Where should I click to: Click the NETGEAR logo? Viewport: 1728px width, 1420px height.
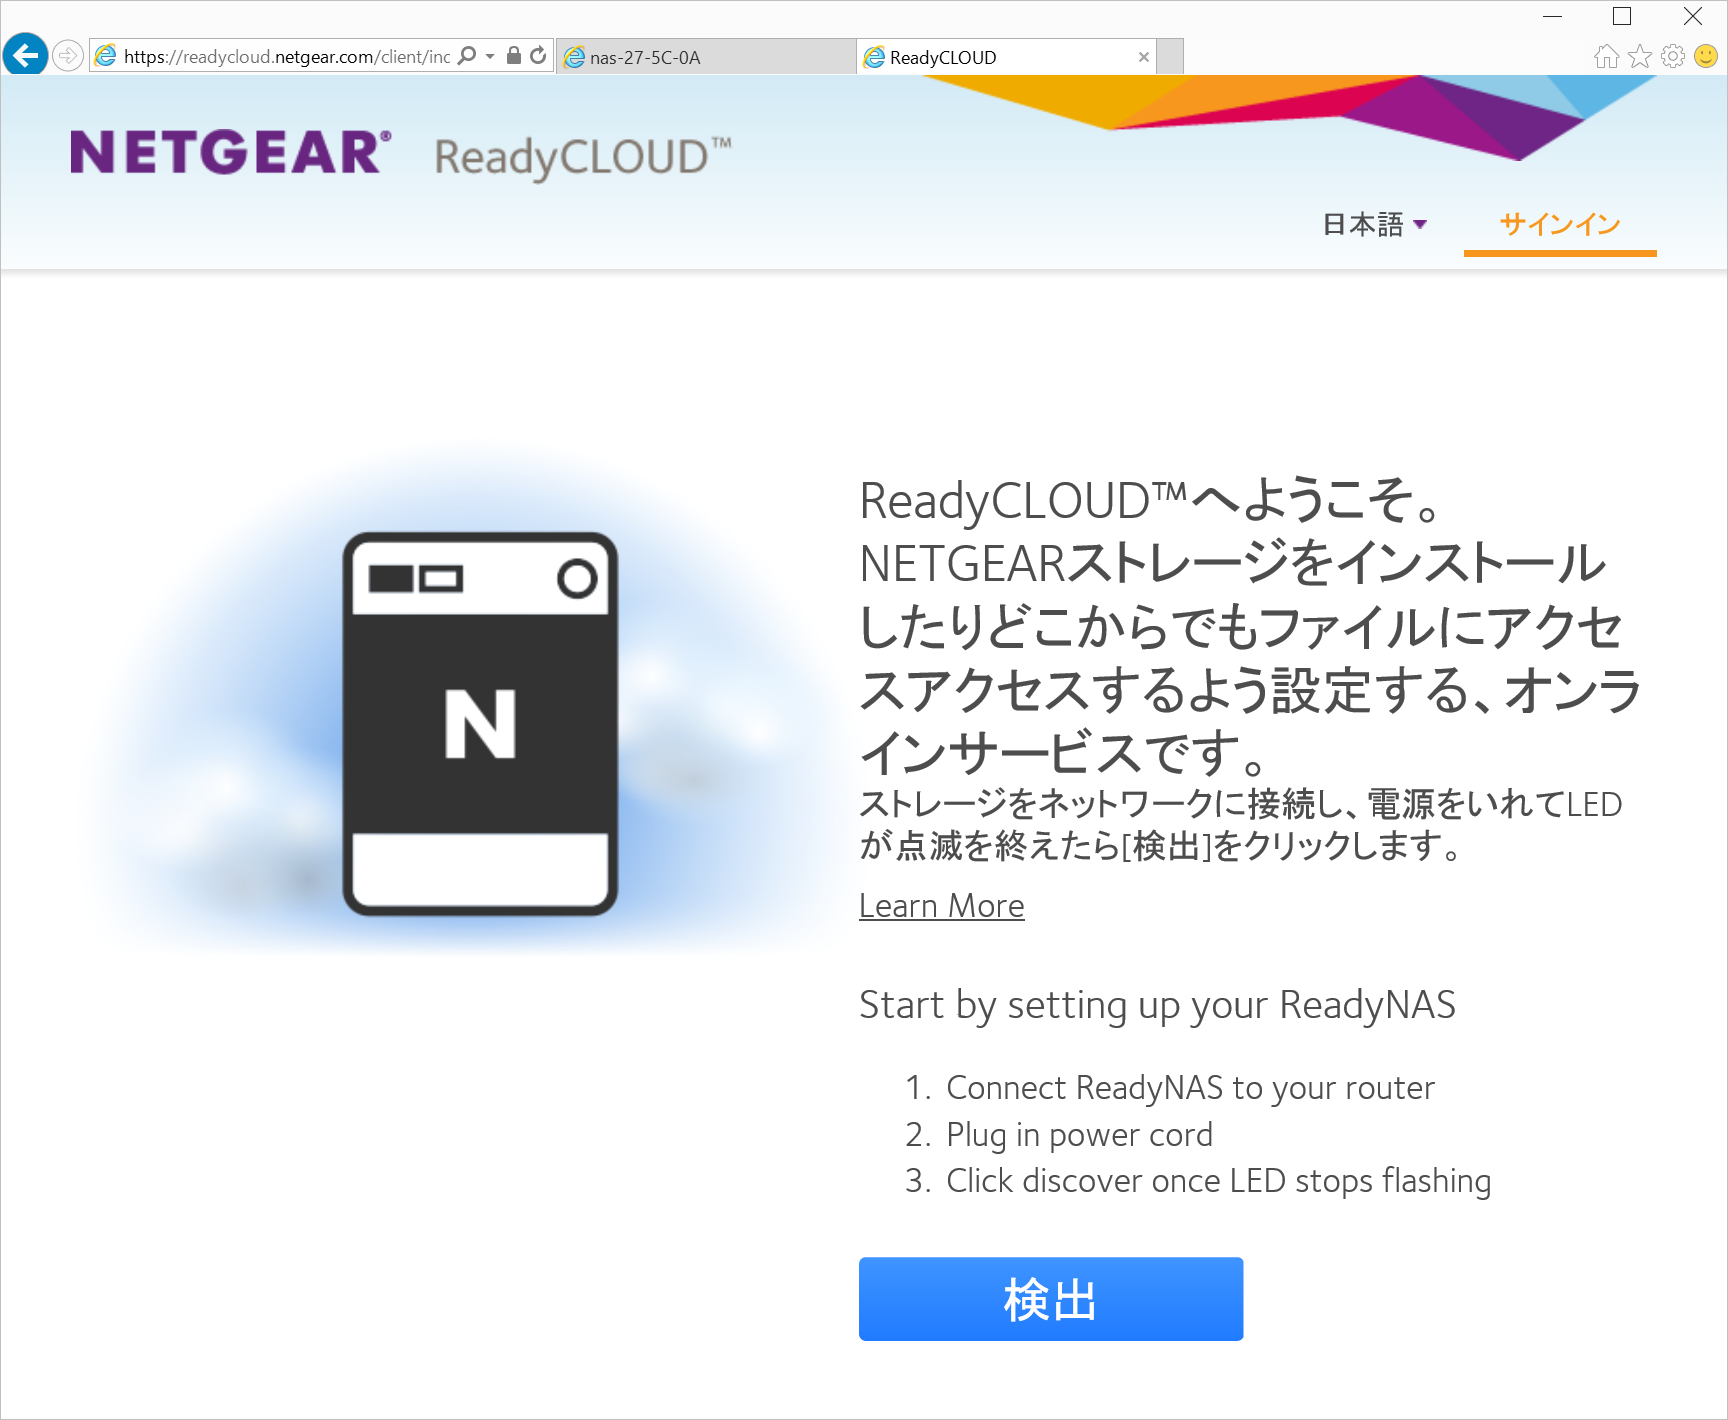point(230,153)
